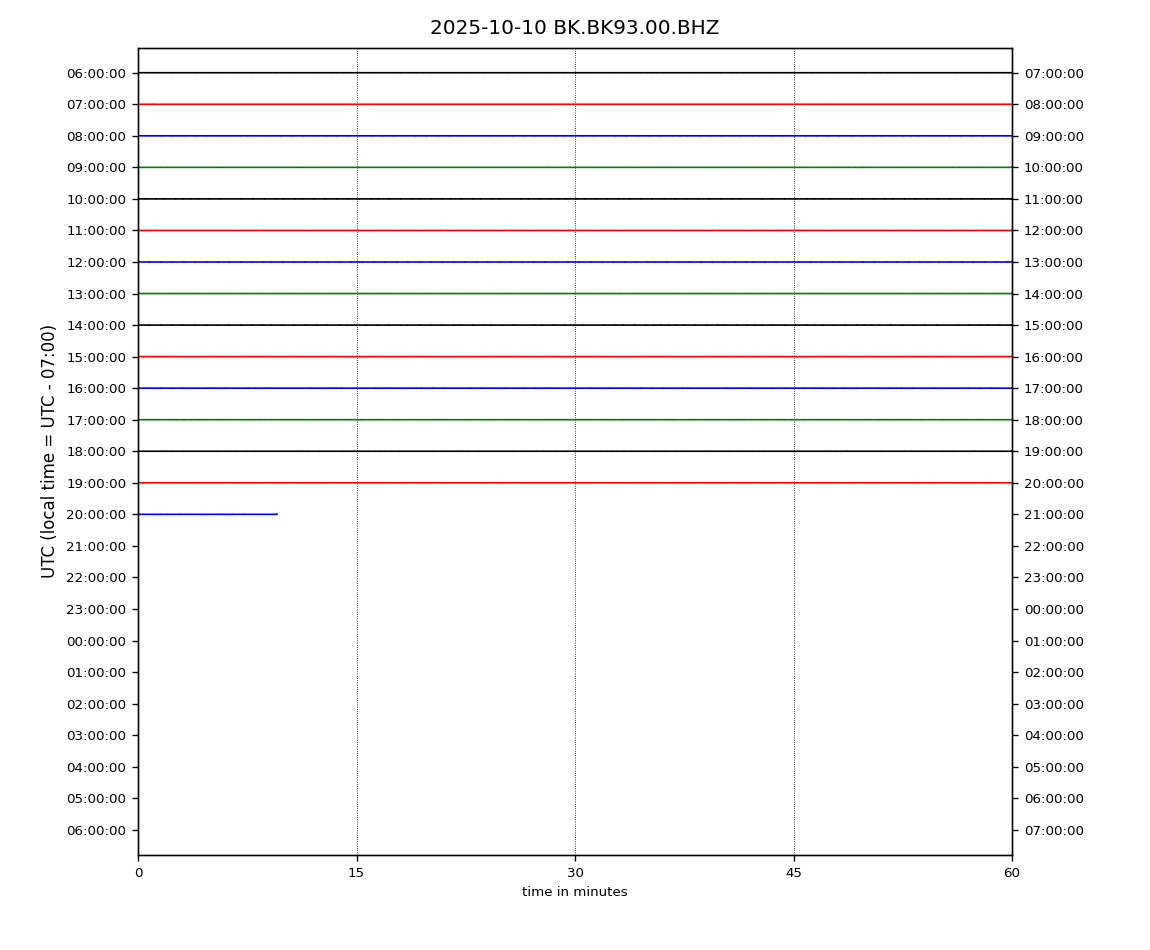
Task: Click the red trace beside left label 07:00:00
Action: pos(575,104)
